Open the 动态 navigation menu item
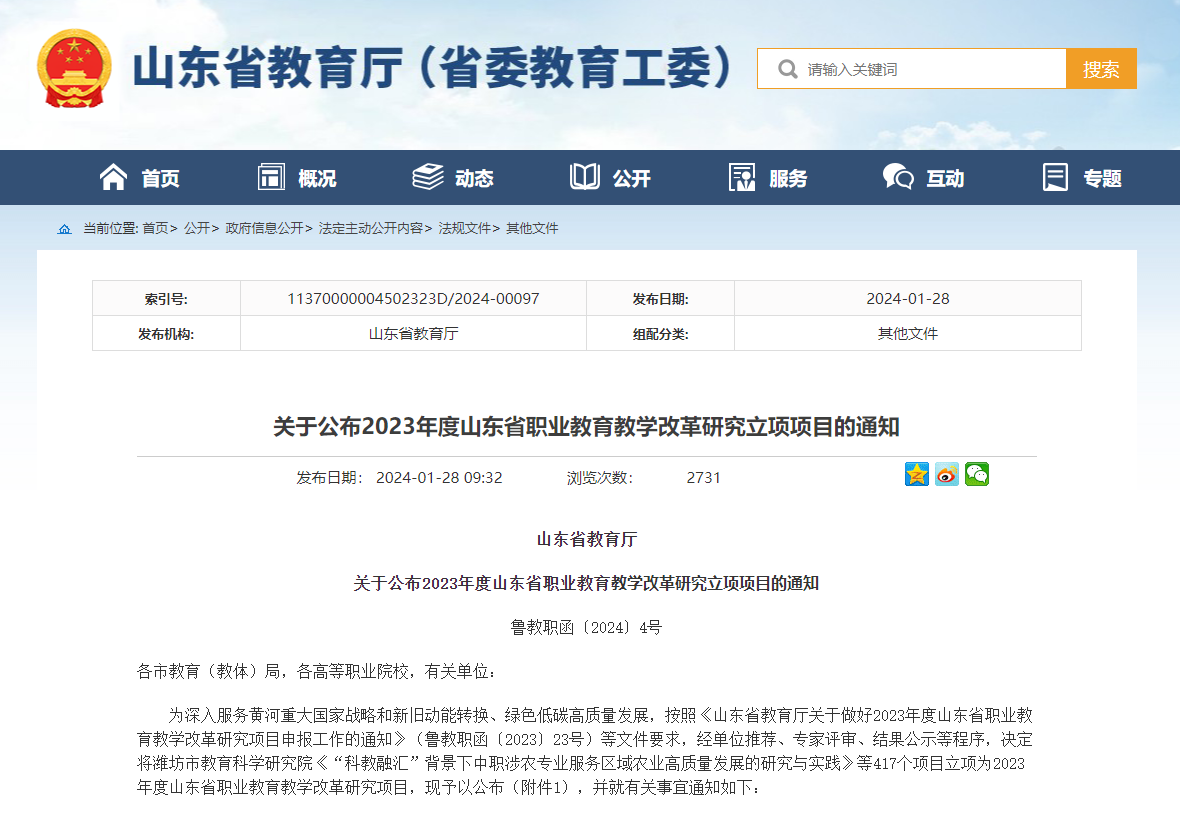Viewport: 1180px width, 814px height. pos(474,178)
